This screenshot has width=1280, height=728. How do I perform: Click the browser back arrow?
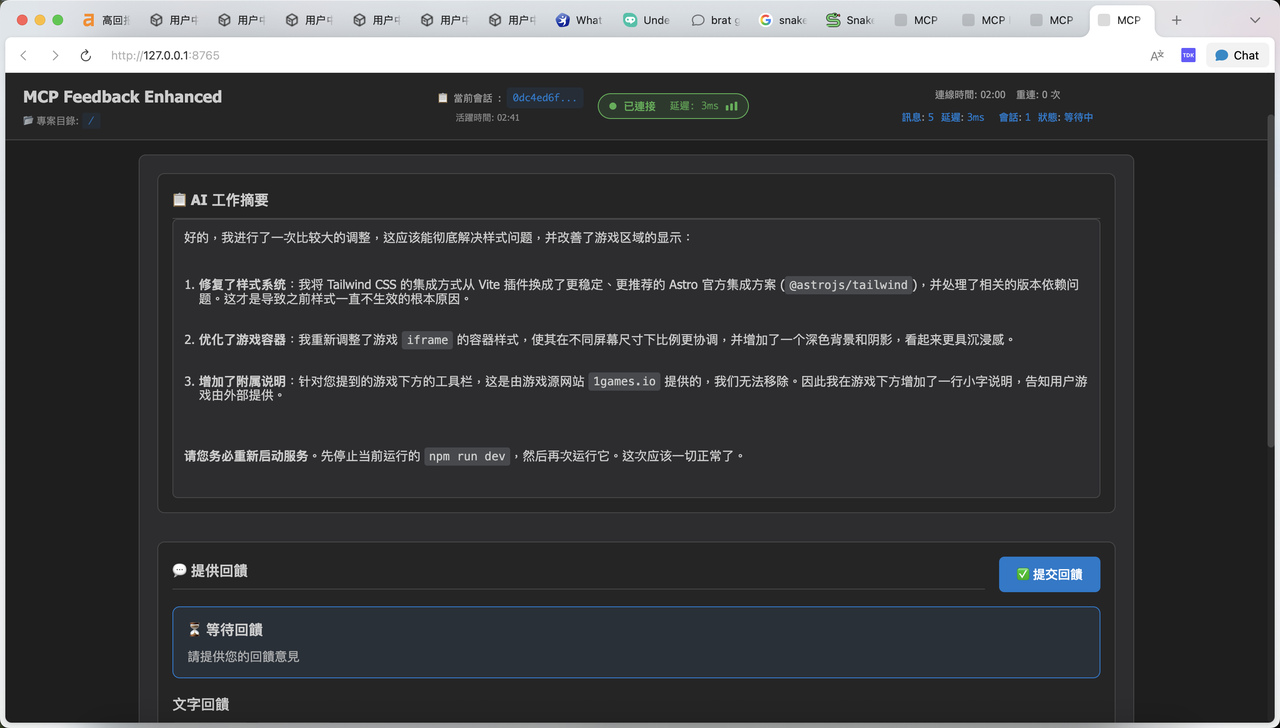24,56
